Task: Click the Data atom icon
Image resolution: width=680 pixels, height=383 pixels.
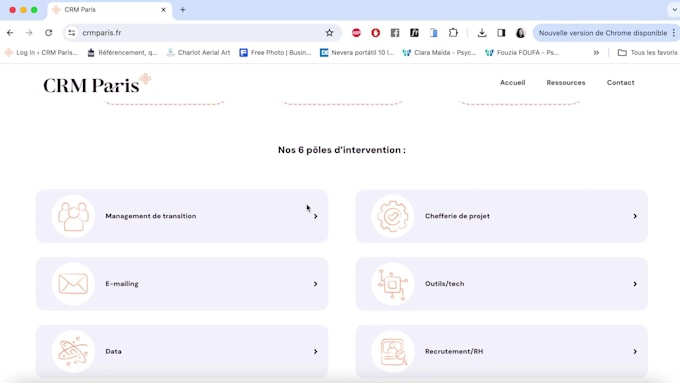Action: pyautogui.click(x=73, y=351)
